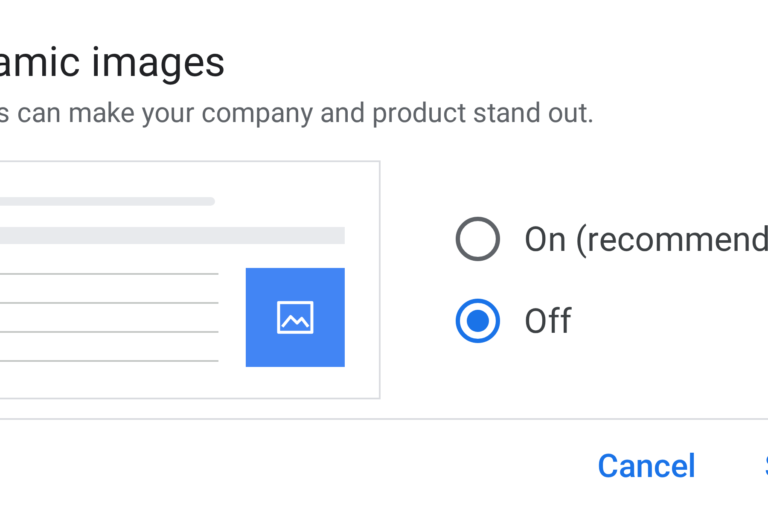Image resolution: width=768 pixels, height=512 pixels.
Task: Click "stand out." at the description's end
Action: [533, 113]
